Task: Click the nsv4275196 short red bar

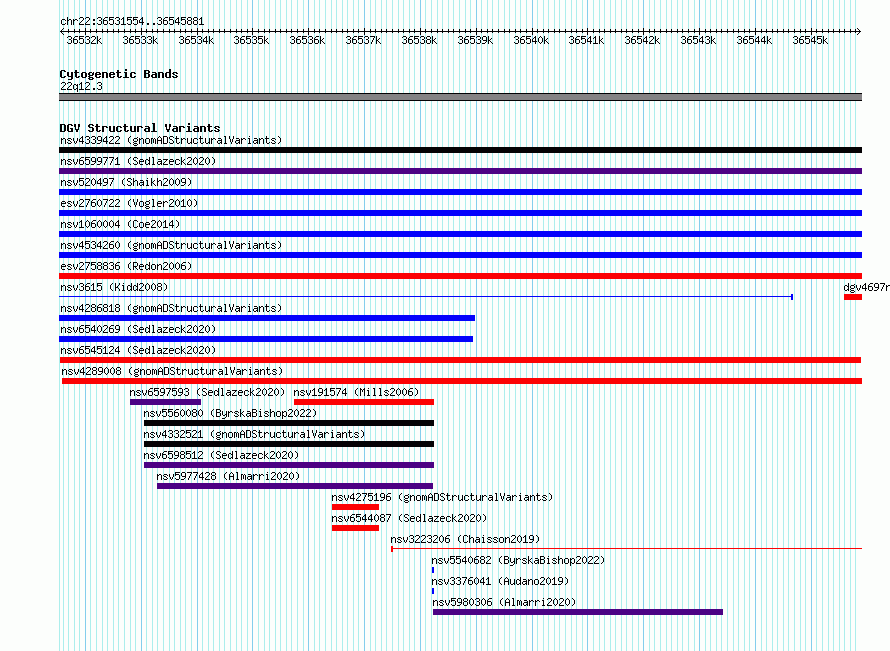Action: tap(355, 507)
